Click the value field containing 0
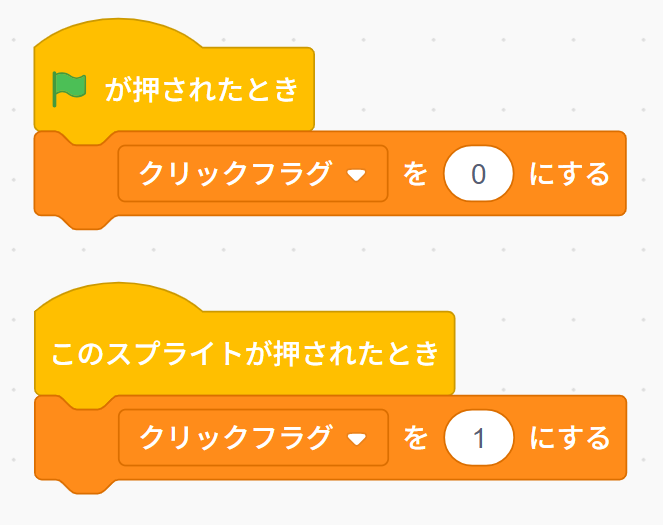663x525 pixels. [x=478, y=174]
